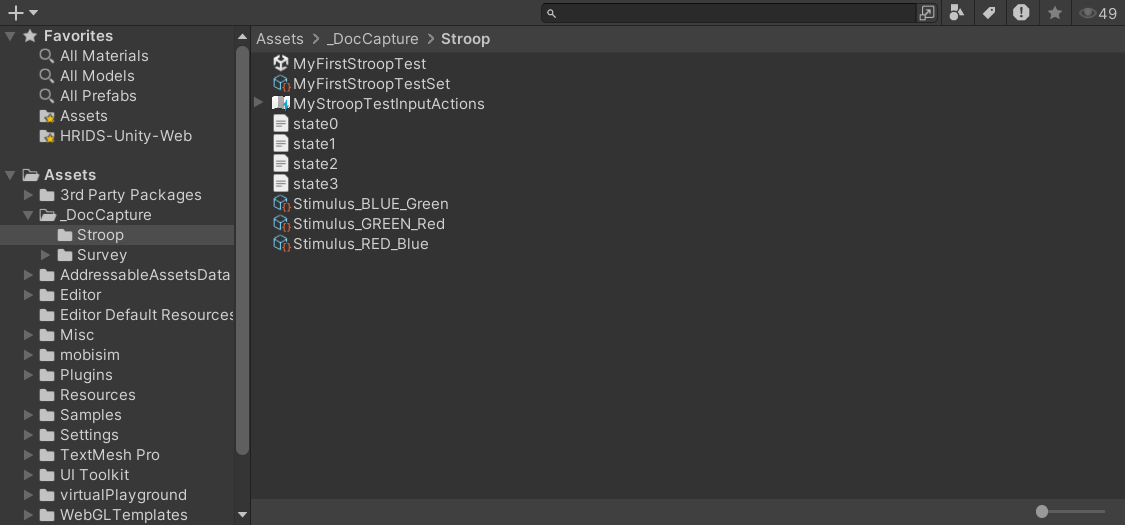Collapse the Favorites section

click(x=10, y=36)
